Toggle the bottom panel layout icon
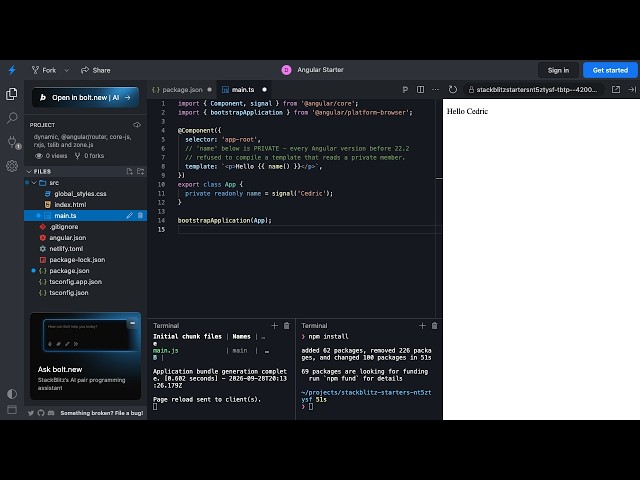Image resolution: width=640 pixels, height=480 pixels. [x=12, y=409]
